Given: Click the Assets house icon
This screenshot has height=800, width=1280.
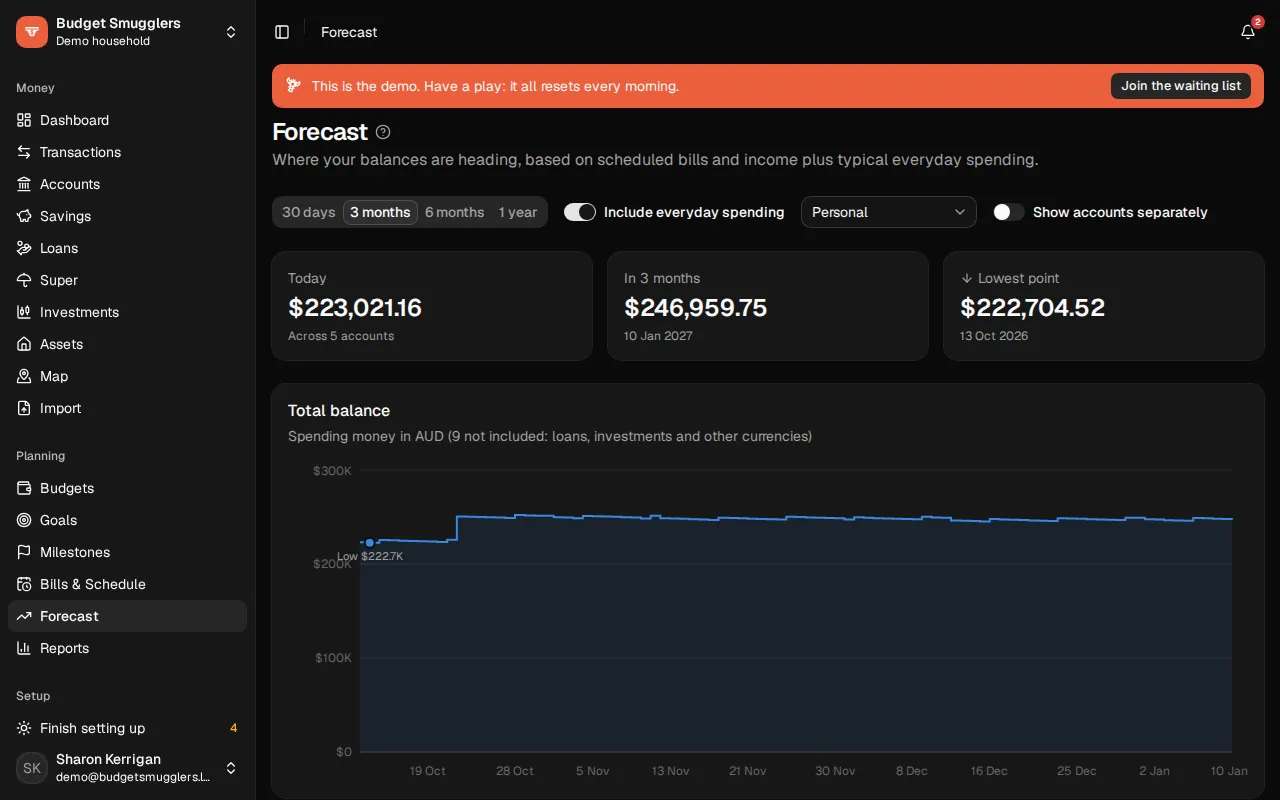Looking at the screenshot, I should pyautogui.click(x=24, y=344).
